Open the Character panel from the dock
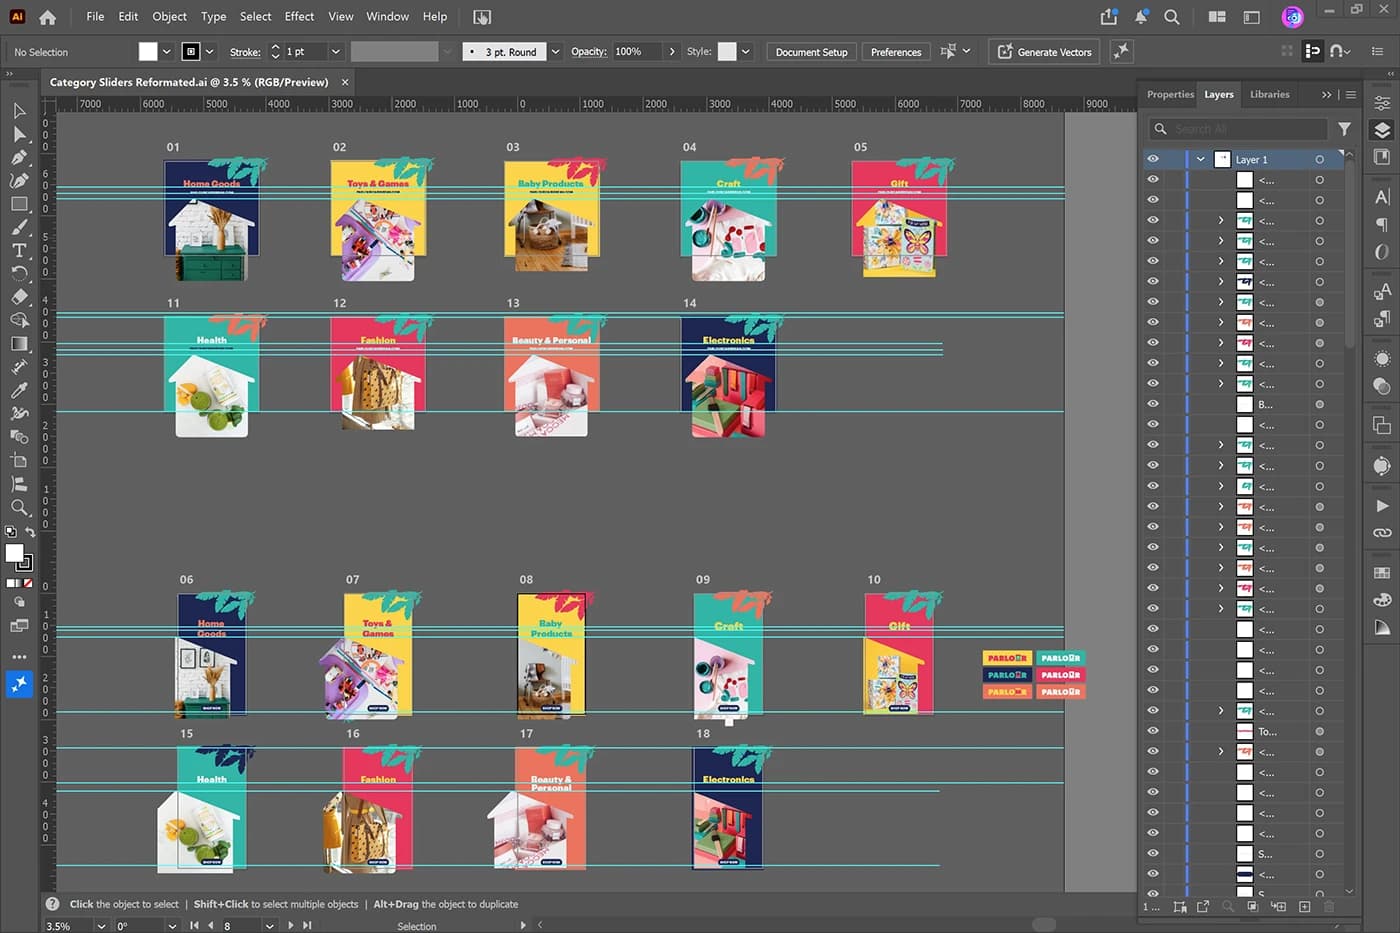Viewport: 1400px width, 933px height. tap(1382, 197)
